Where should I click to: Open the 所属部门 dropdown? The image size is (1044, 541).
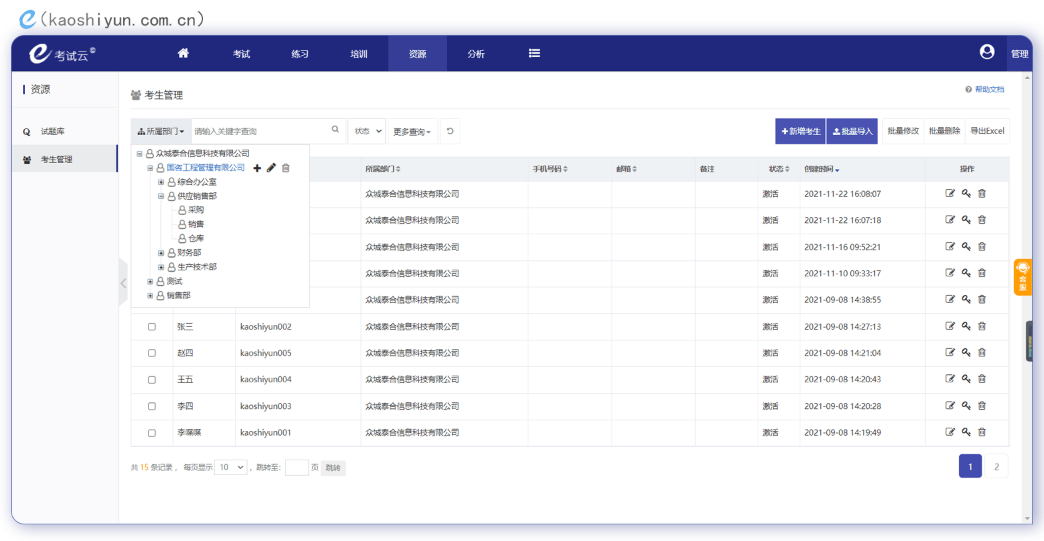pyautogui.click(x=161, y=131)
